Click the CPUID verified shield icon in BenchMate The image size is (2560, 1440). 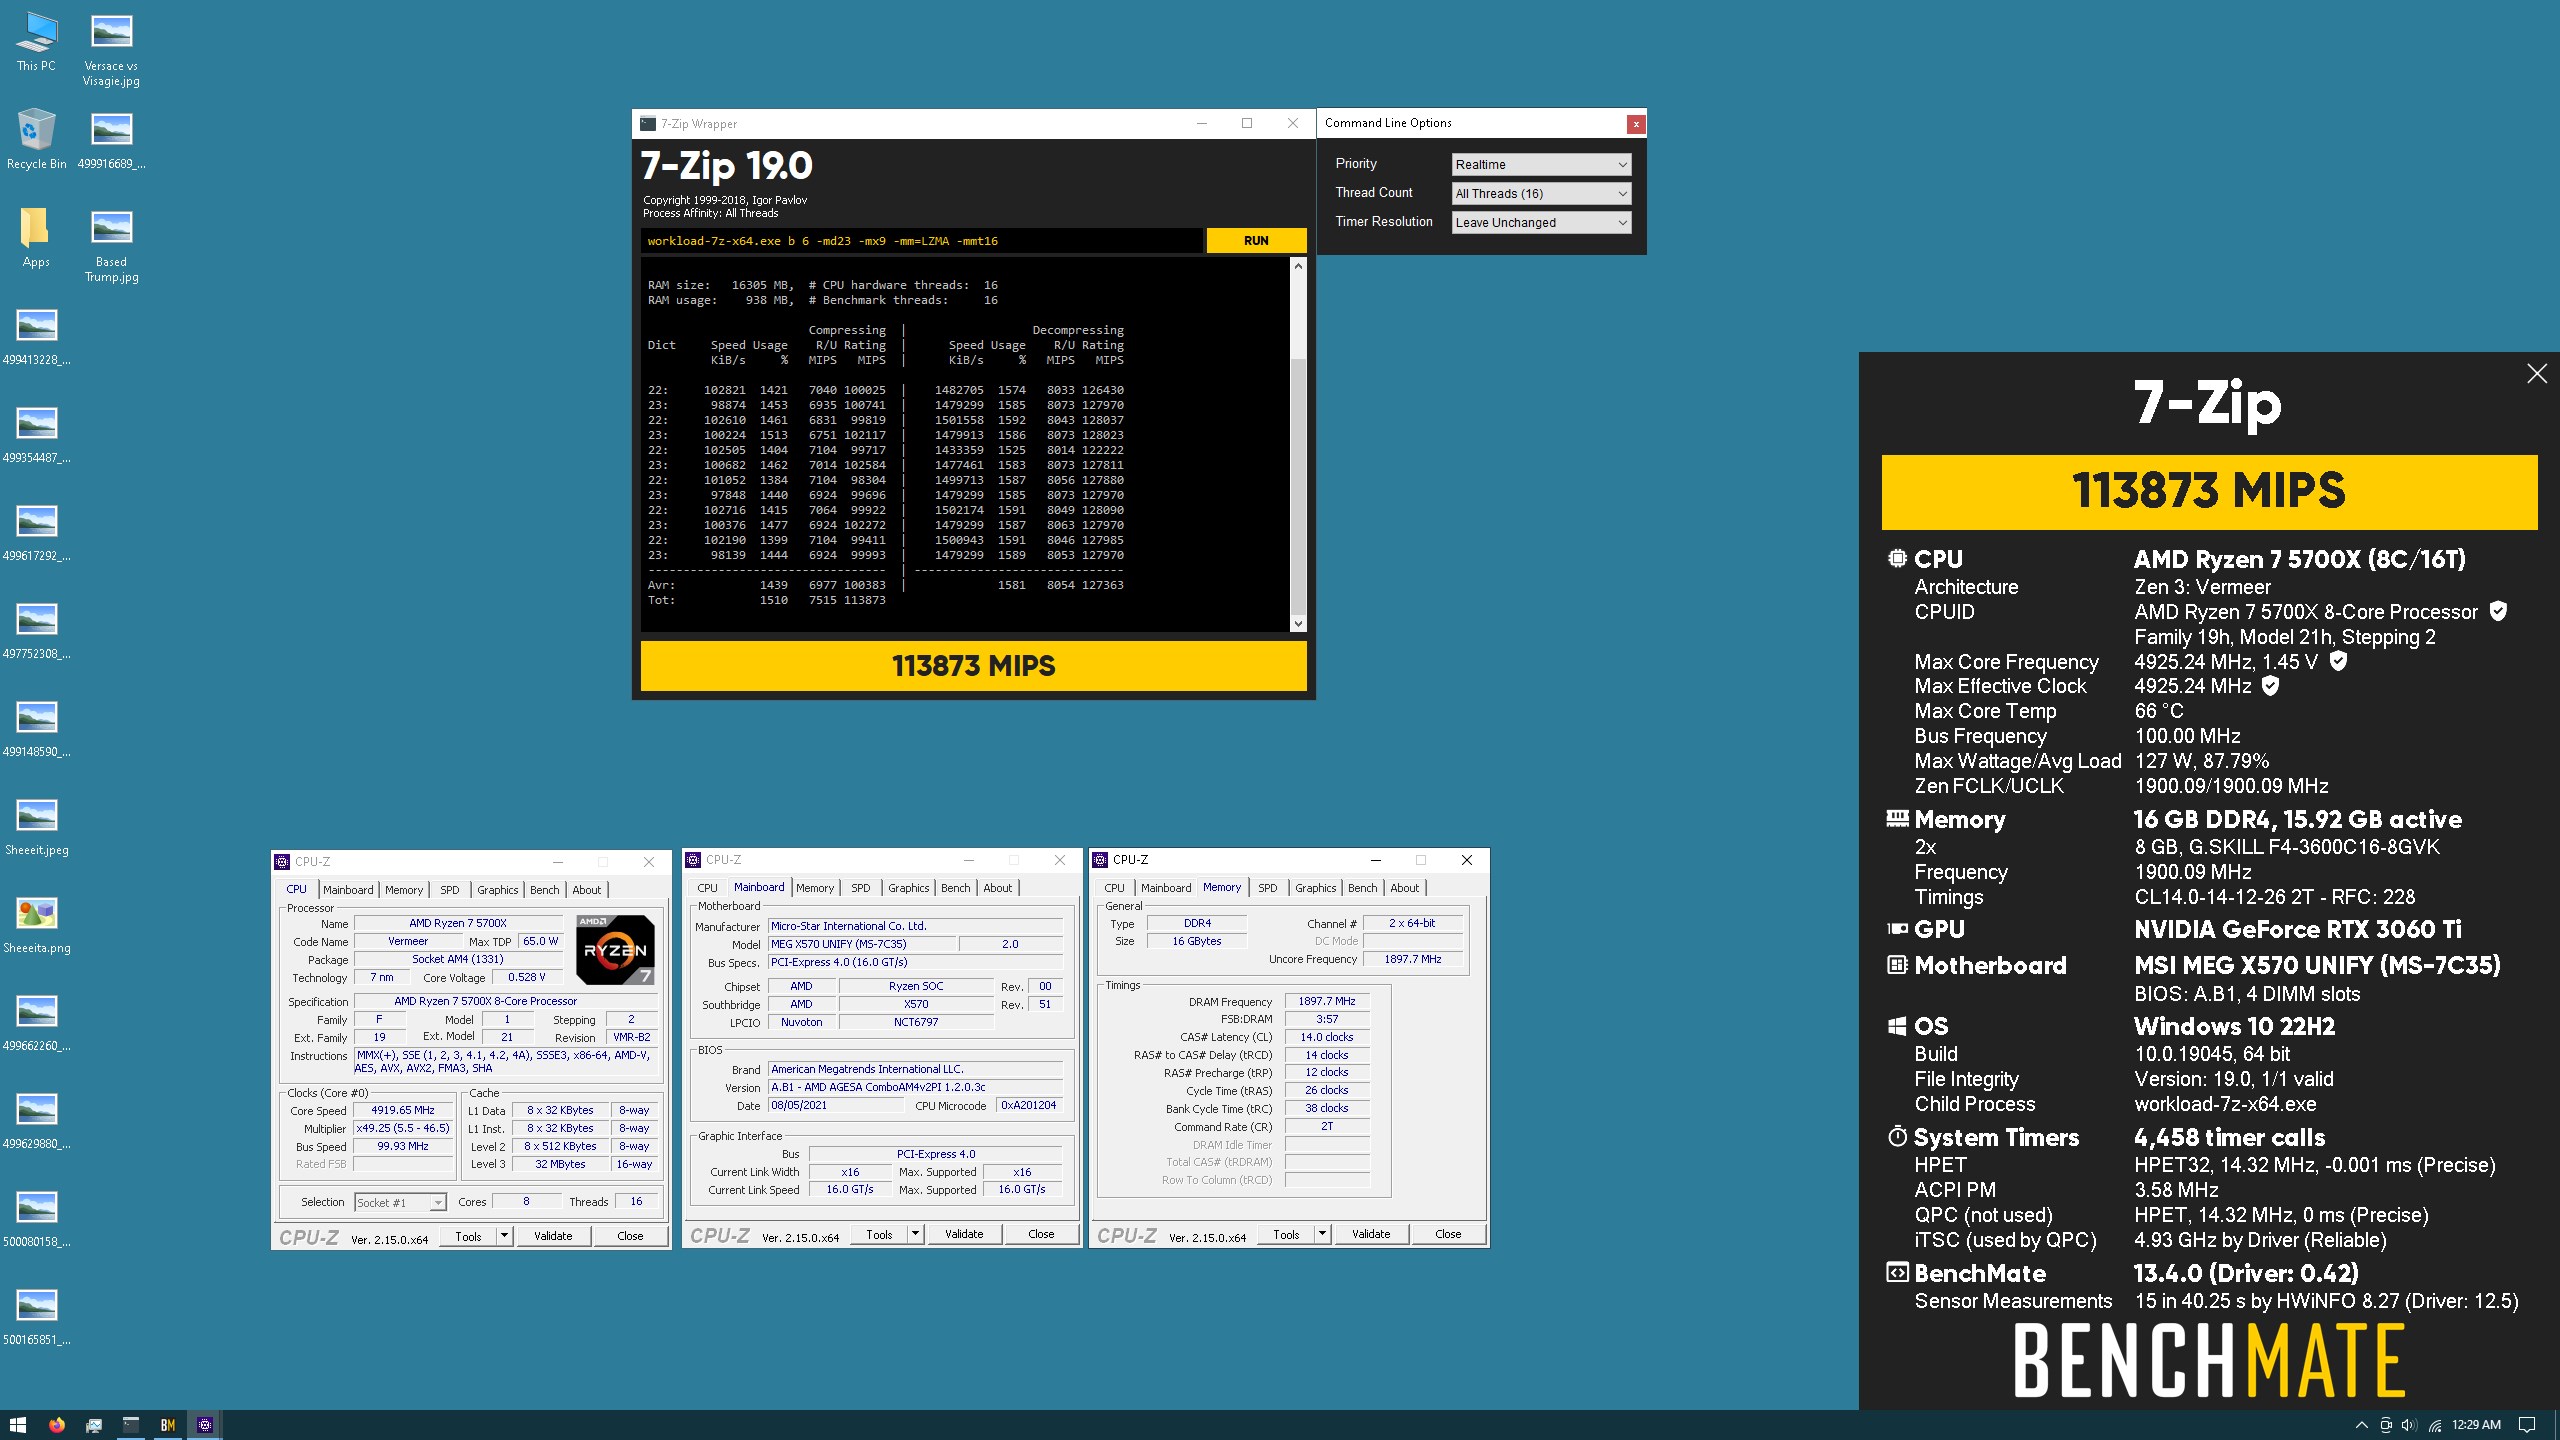pos(2497,611)
